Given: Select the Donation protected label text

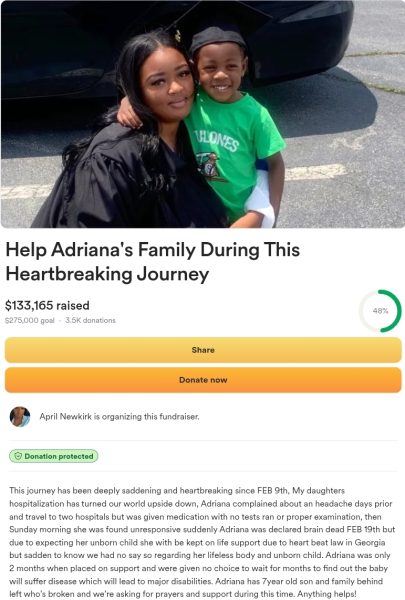Looking at the screenshot, I should tap(59, 456).
